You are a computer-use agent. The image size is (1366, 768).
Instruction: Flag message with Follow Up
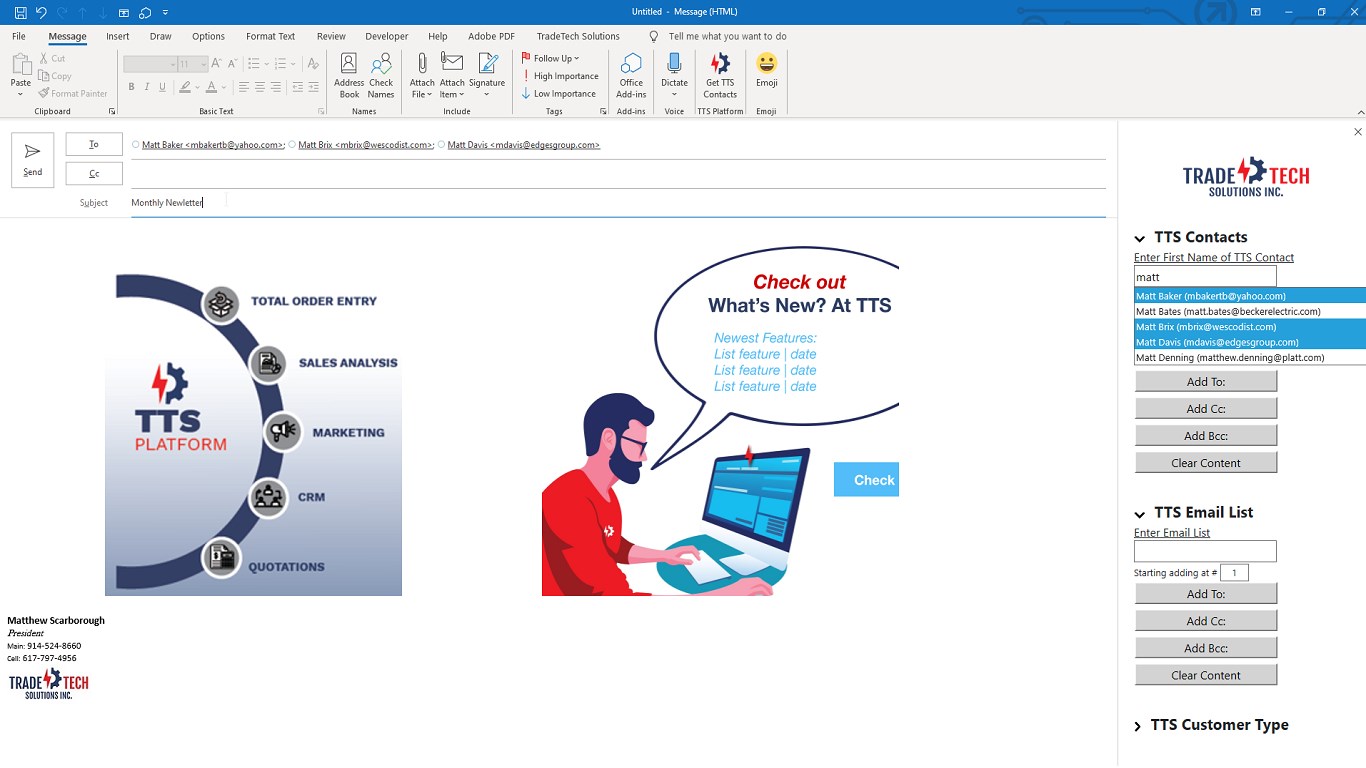(550, 58)
